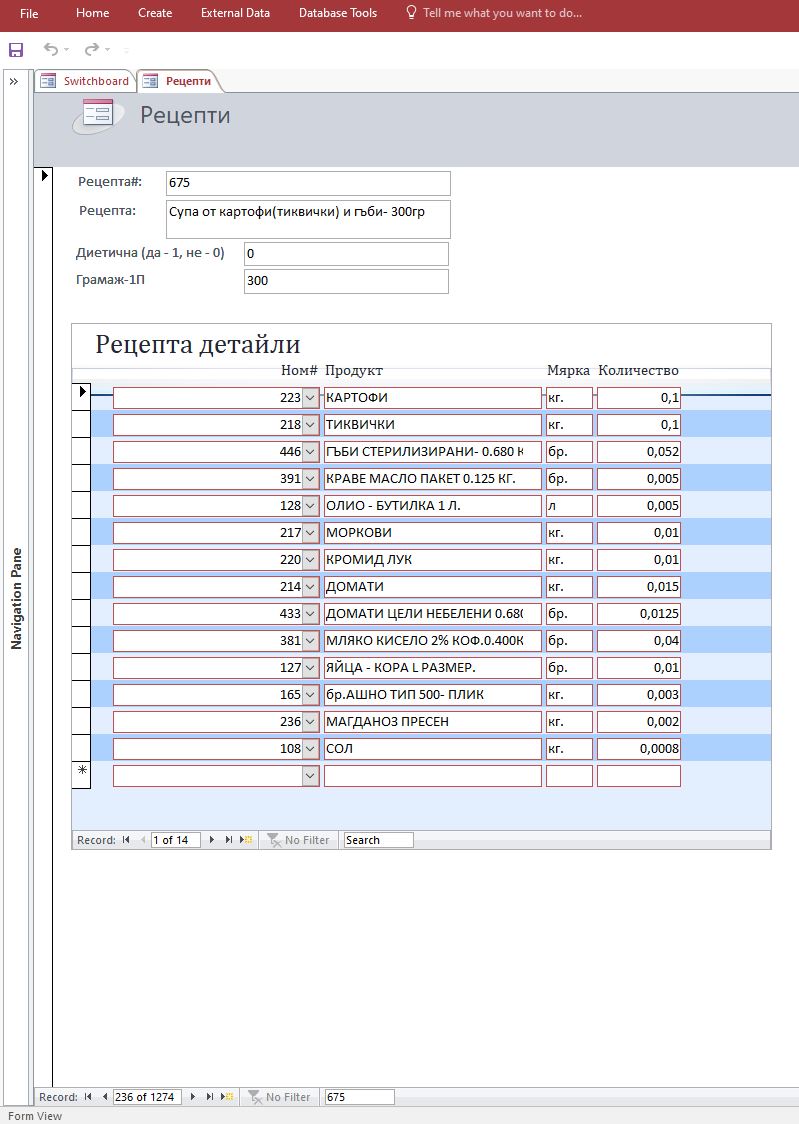The image size is (799, 1124).
Task: Click the Save icon in Quick Access toolbar
Action: click(x=15, y=50)
